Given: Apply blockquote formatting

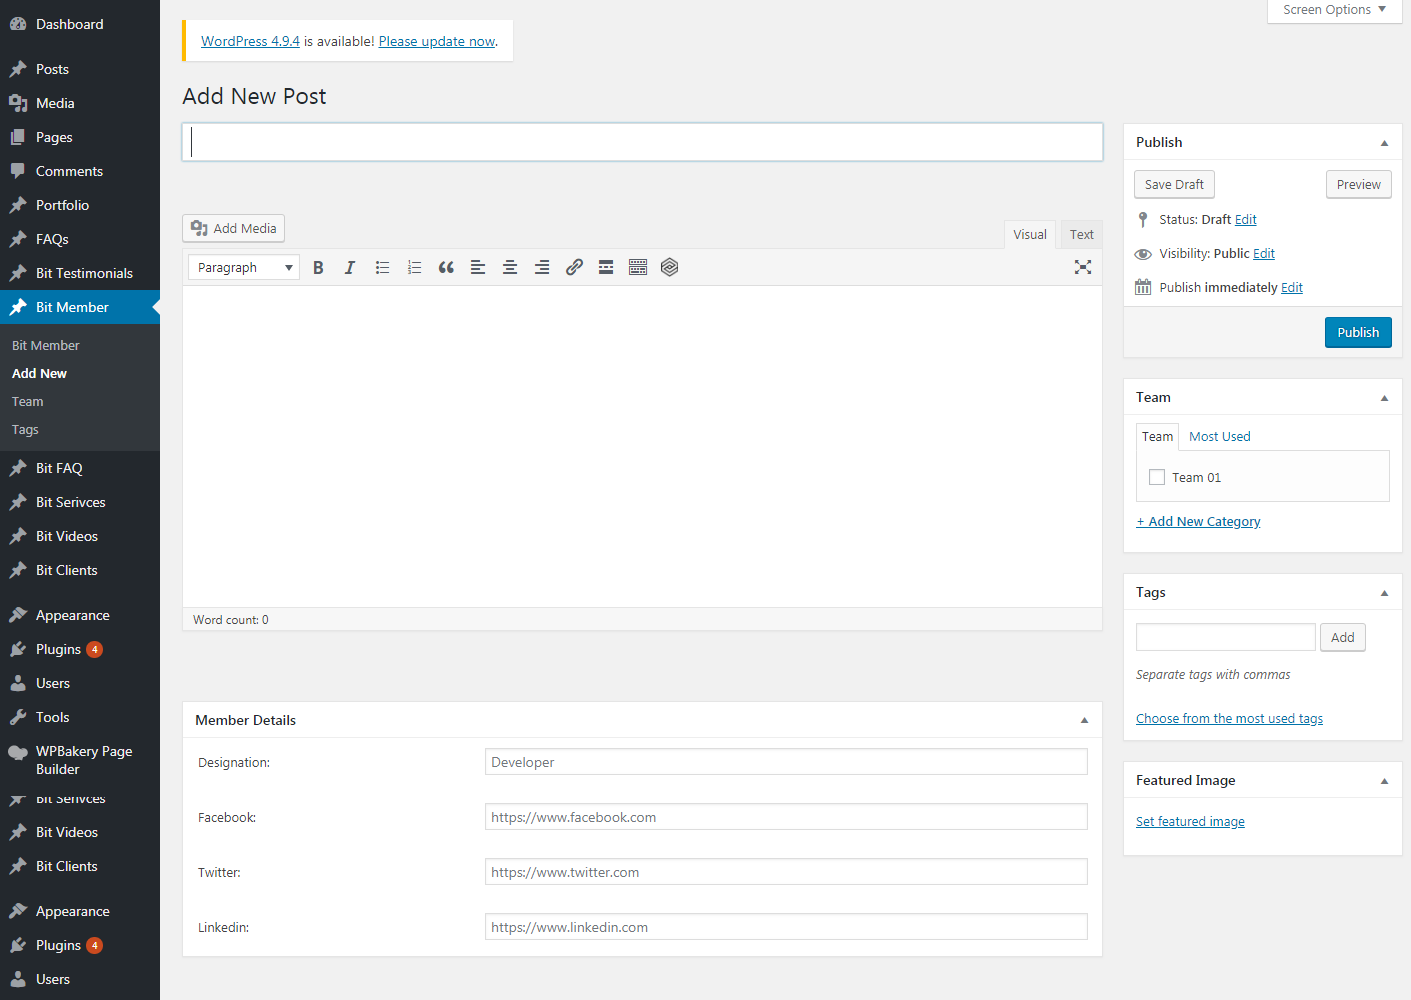Looking at the screenshot, I should coord(446,268).
